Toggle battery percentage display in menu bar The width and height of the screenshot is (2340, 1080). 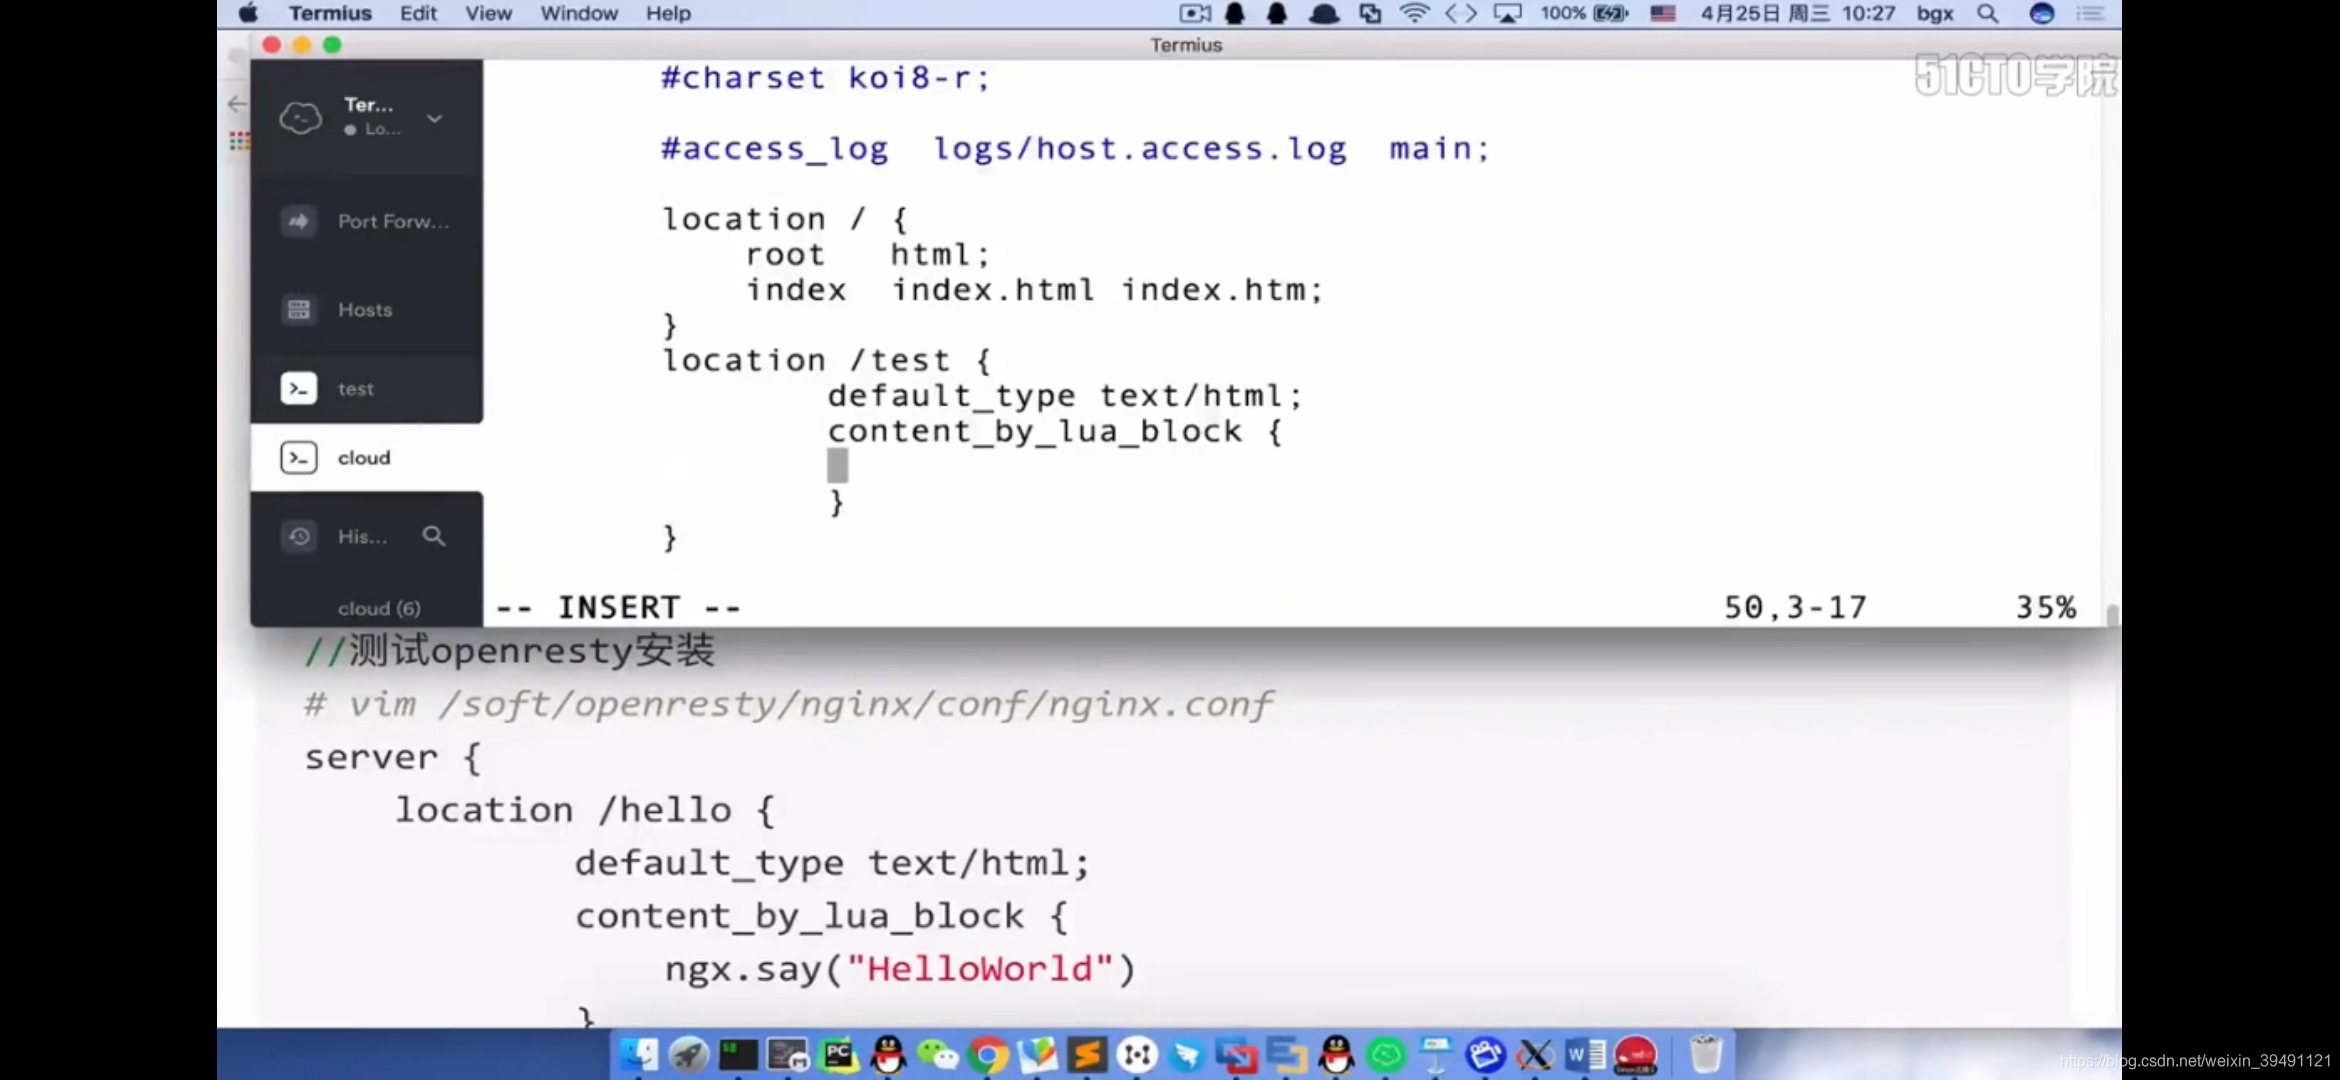[x=1610, y=13]
